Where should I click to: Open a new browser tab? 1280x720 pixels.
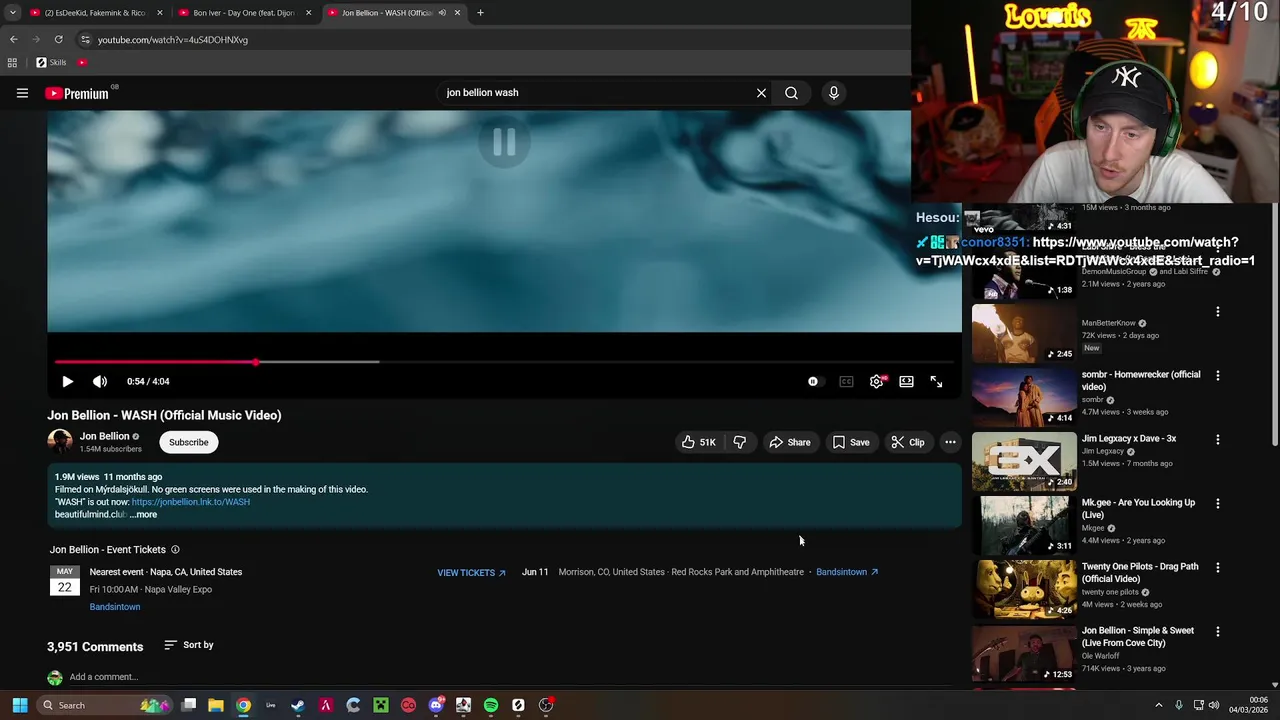tap(480, 13)
